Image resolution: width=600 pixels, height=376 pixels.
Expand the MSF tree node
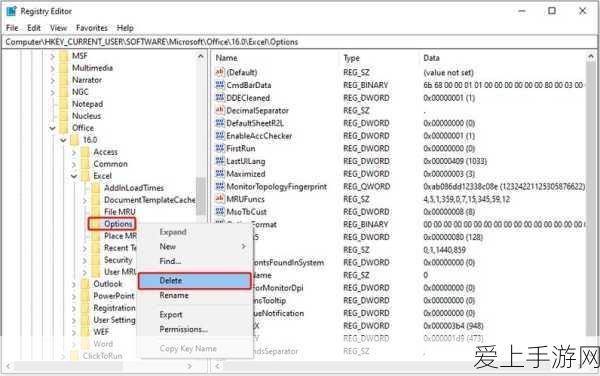point(52,57)
